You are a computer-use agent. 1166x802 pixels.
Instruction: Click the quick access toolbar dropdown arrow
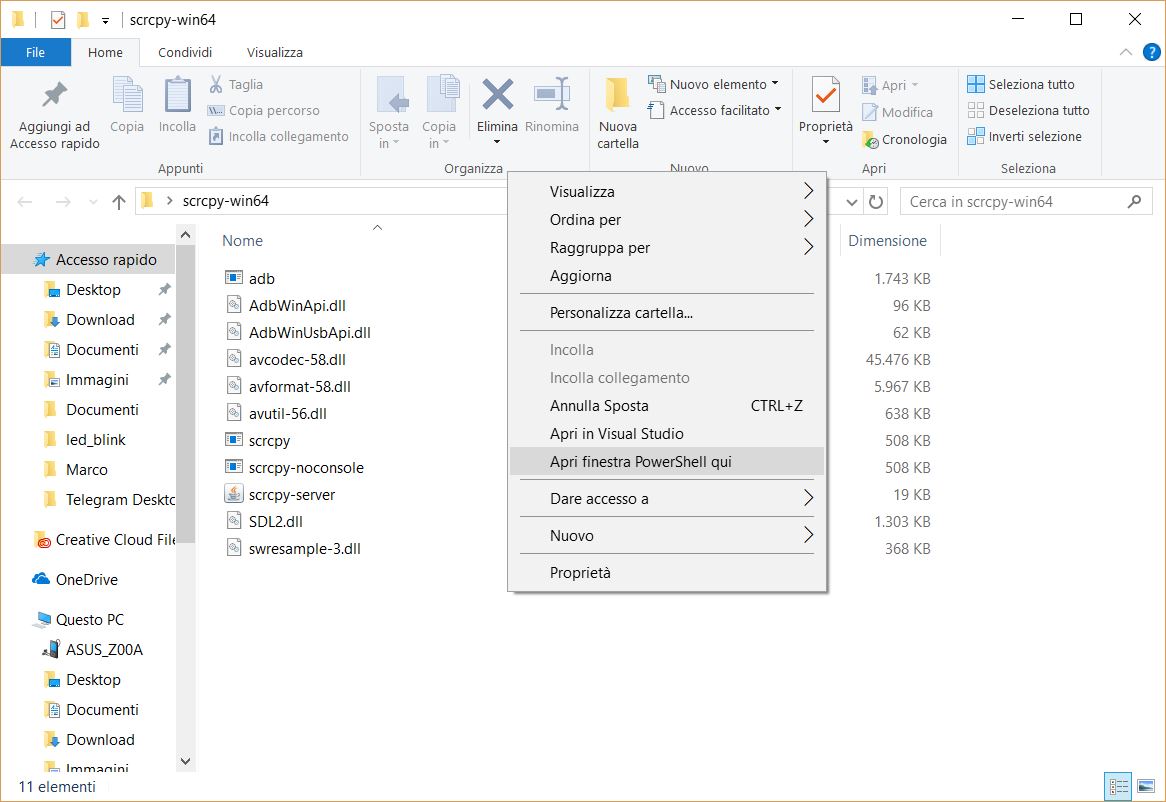coord(106,20)
